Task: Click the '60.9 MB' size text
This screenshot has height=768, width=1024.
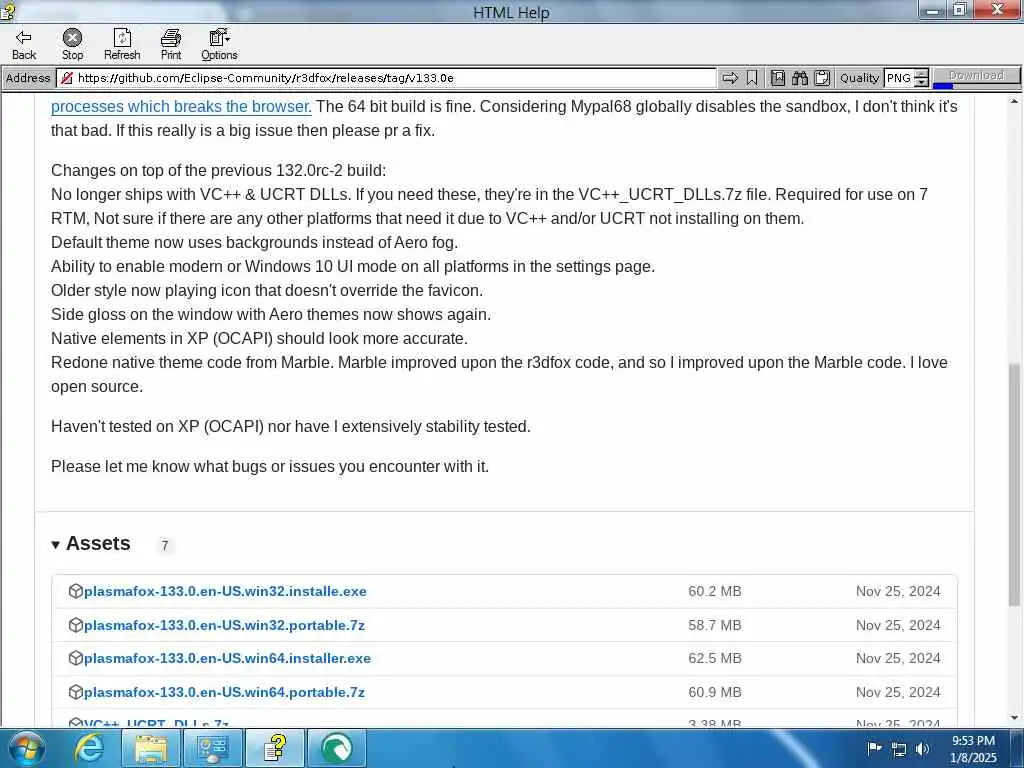Action: (714, 692)
